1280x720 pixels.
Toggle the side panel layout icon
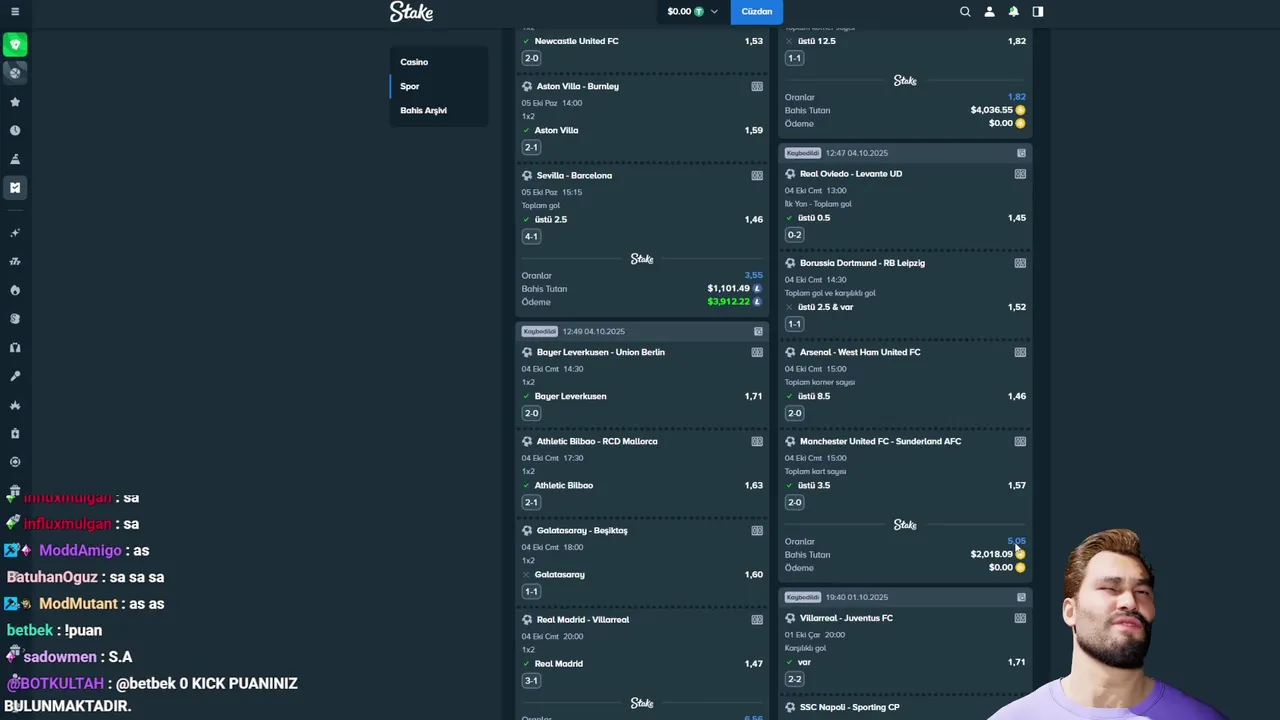pyautogui.click(x=1038, y=12)
